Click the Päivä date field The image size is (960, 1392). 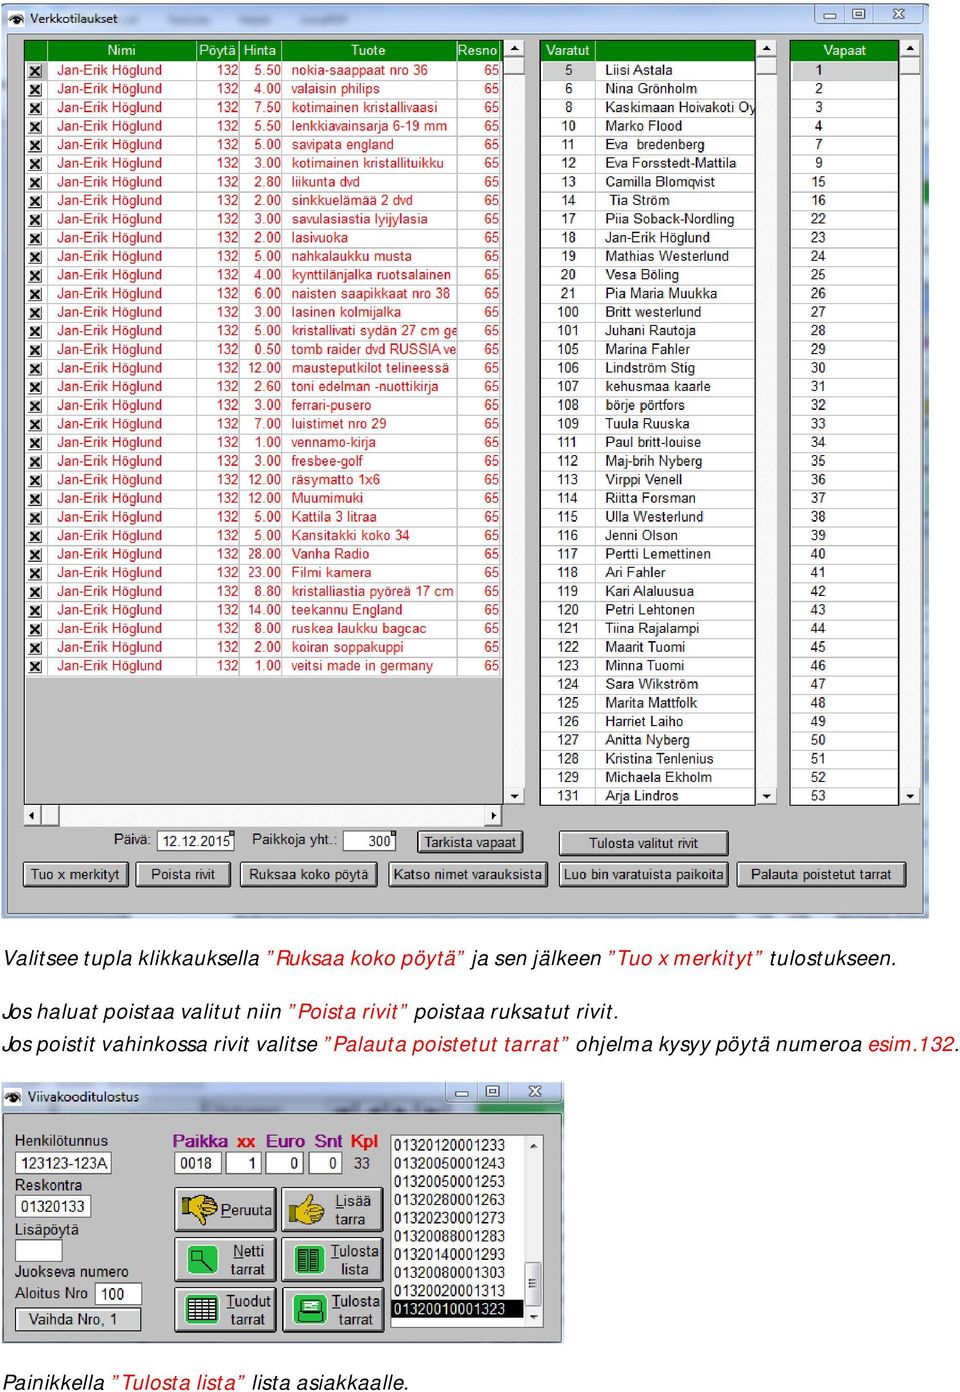(x=196, y=841)
